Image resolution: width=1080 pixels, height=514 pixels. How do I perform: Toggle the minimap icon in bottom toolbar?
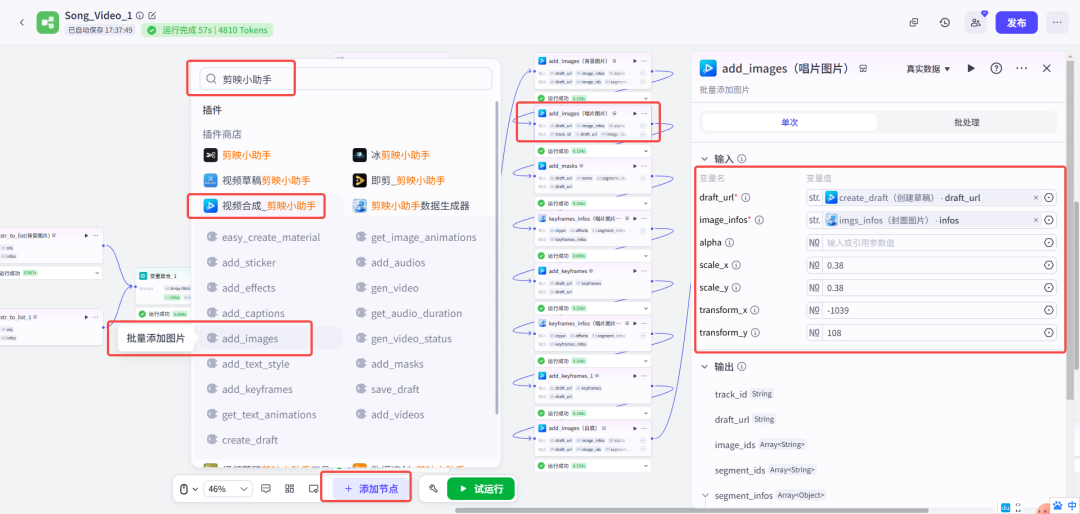(313, 489)
